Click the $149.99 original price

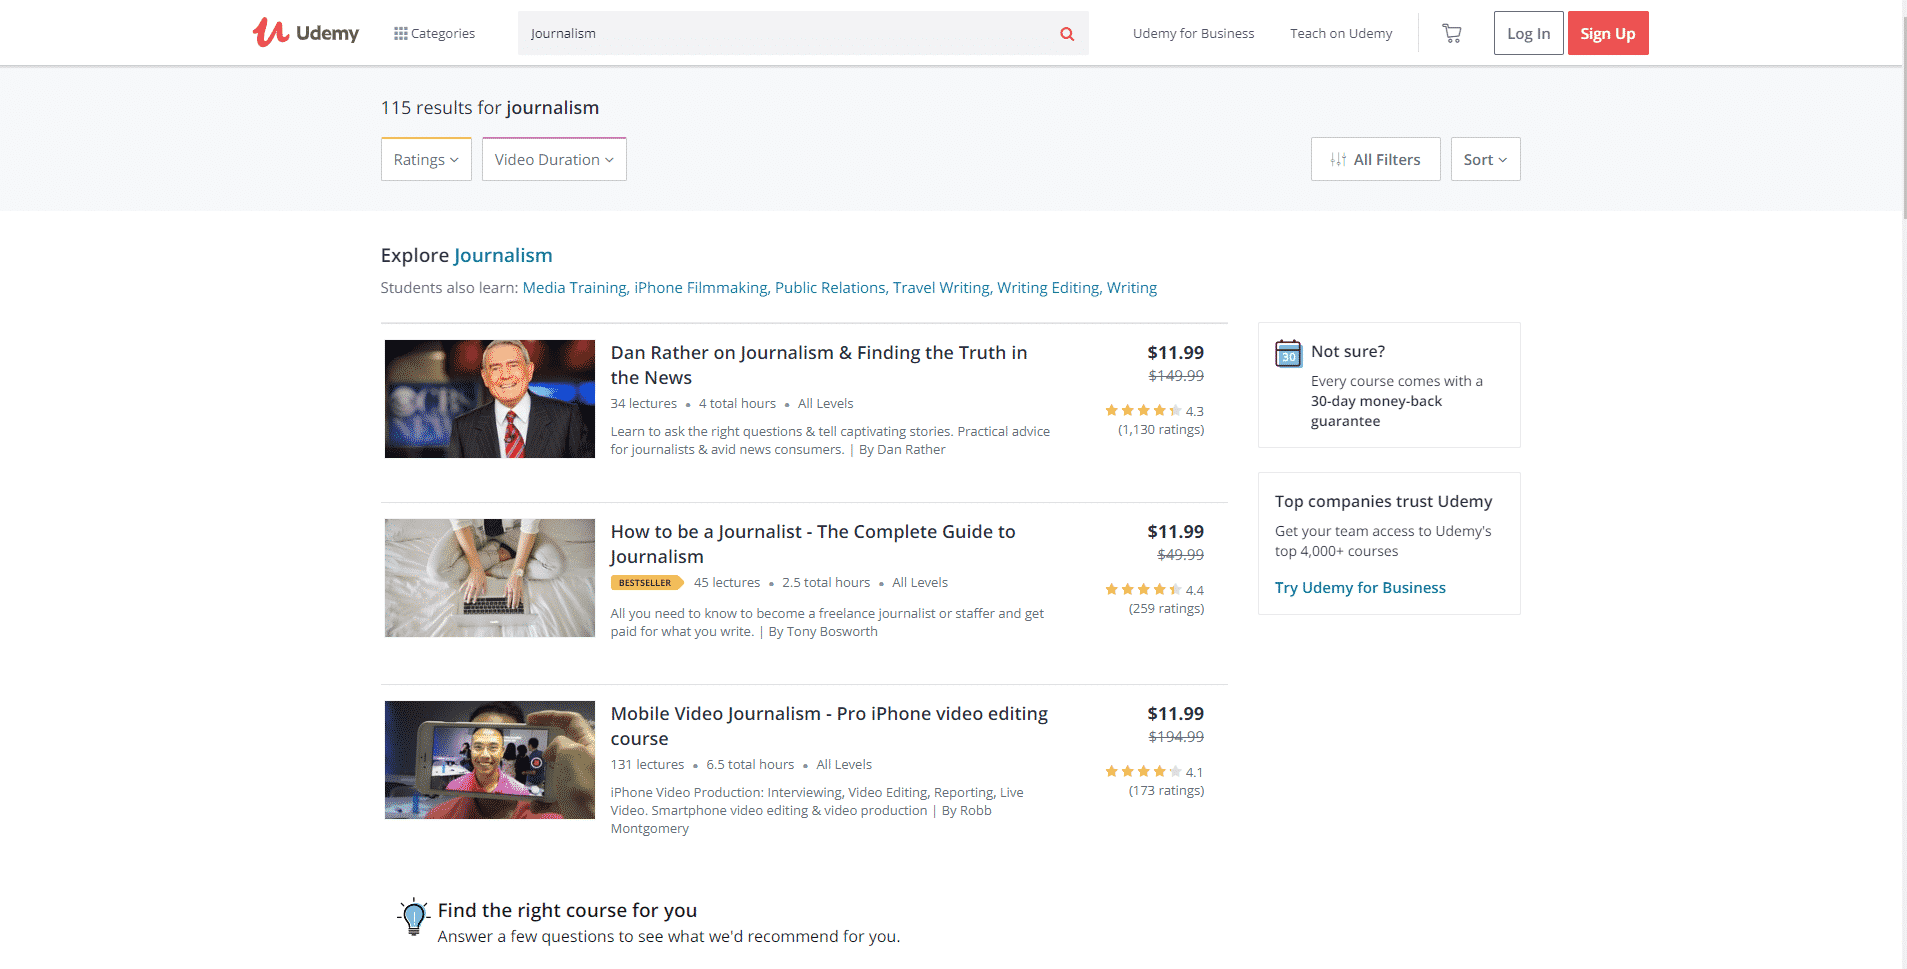[x=1176, y=376]
